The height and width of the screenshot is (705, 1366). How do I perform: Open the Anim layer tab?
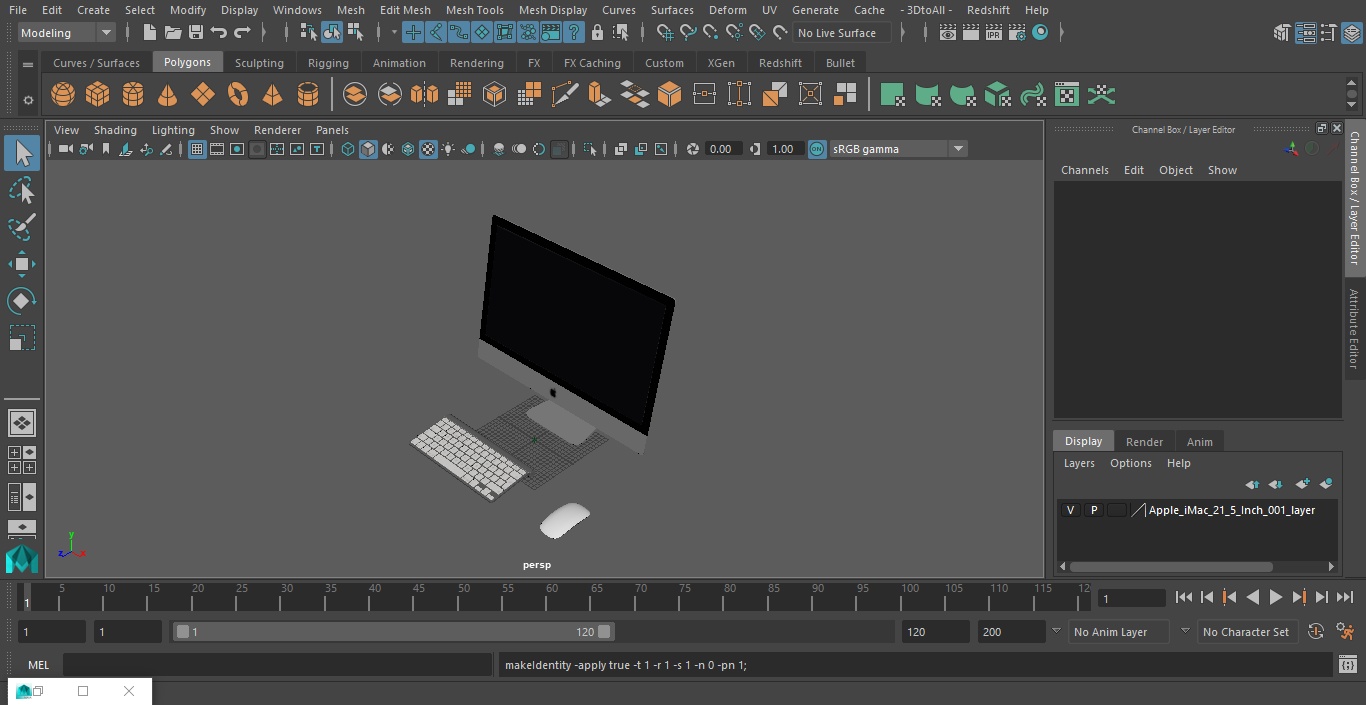coord(1199,442)
